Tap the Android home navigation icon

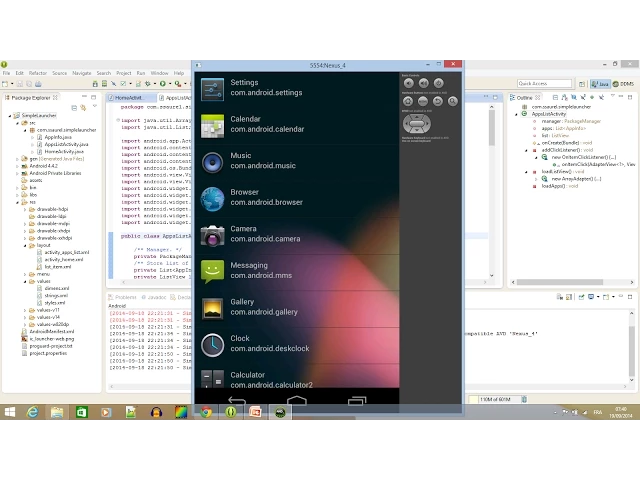pos(297,400)
